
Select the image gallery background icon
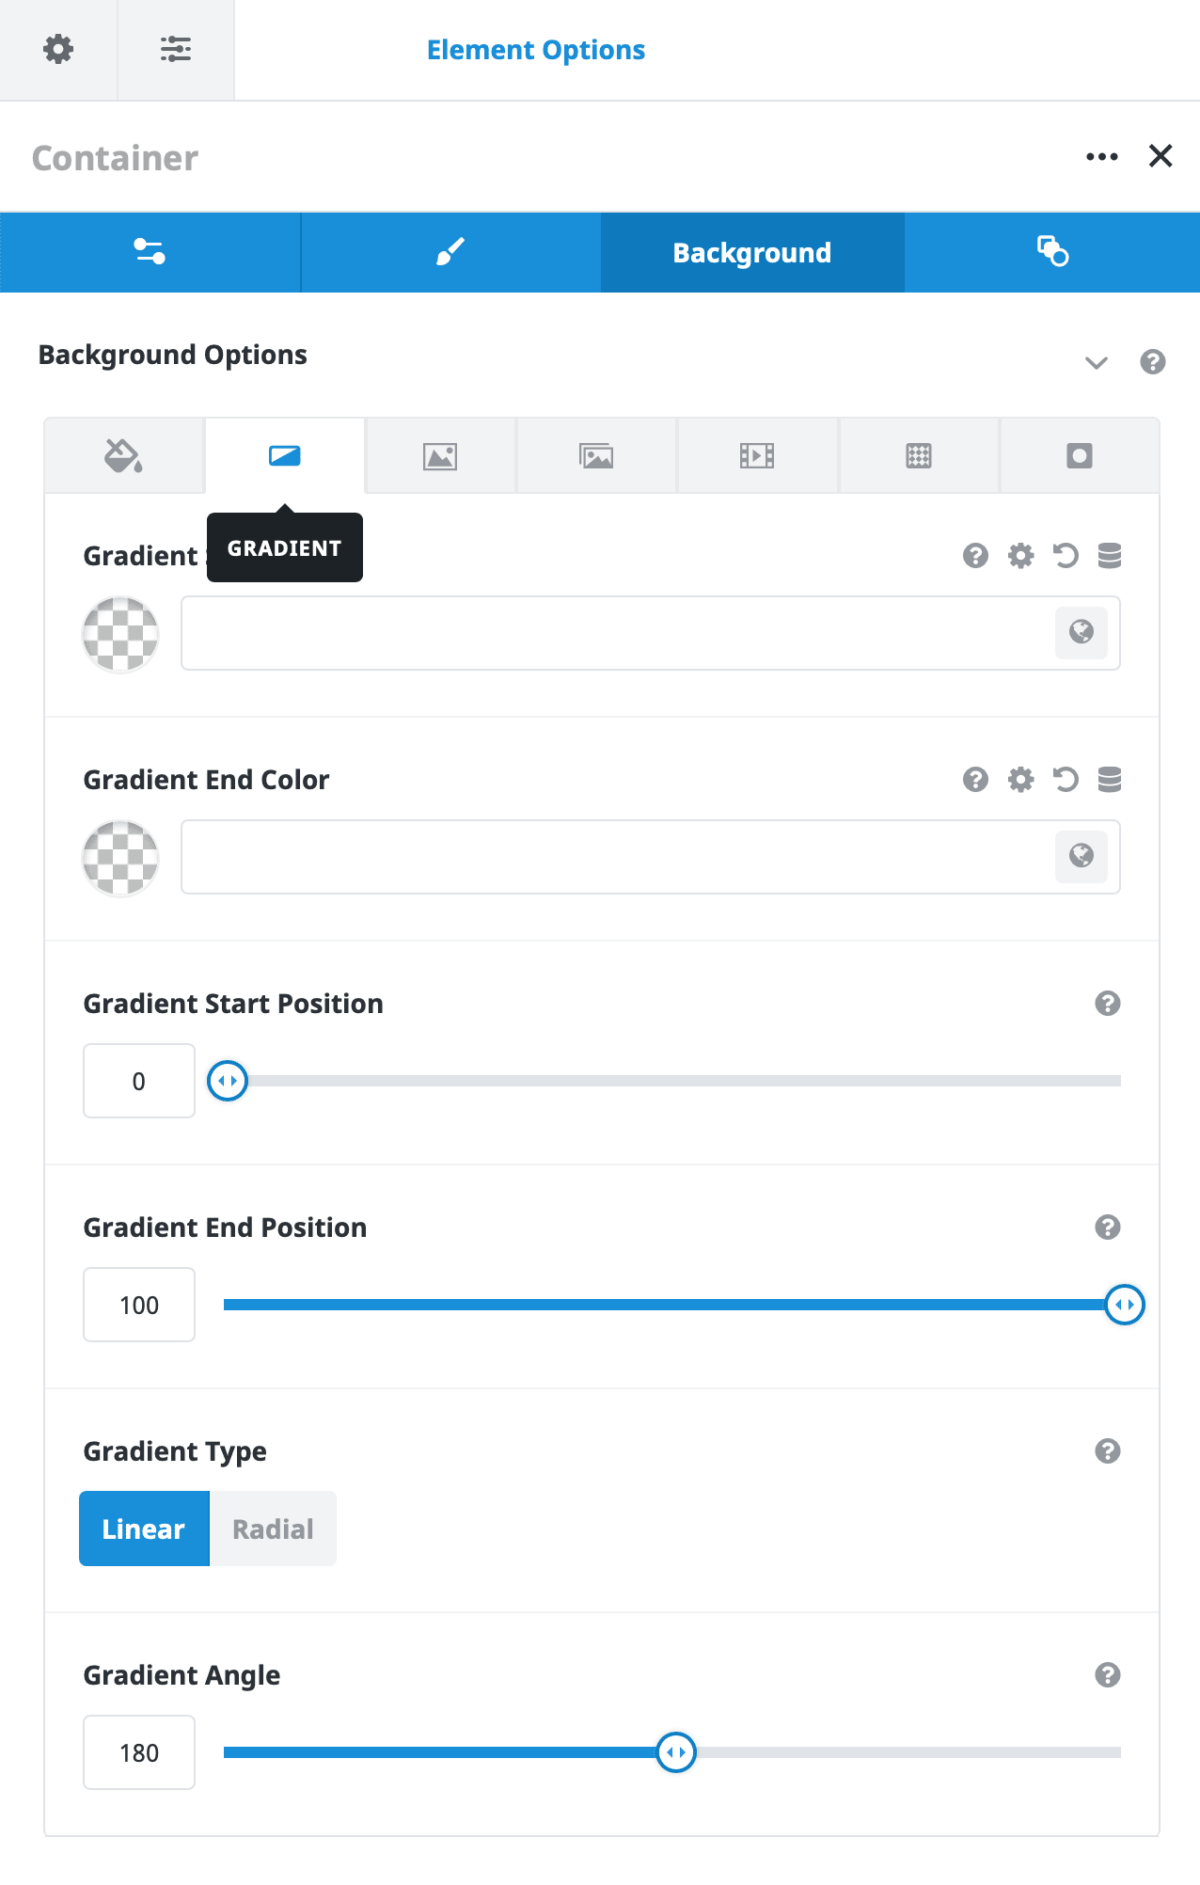click(x=596, y=456)
